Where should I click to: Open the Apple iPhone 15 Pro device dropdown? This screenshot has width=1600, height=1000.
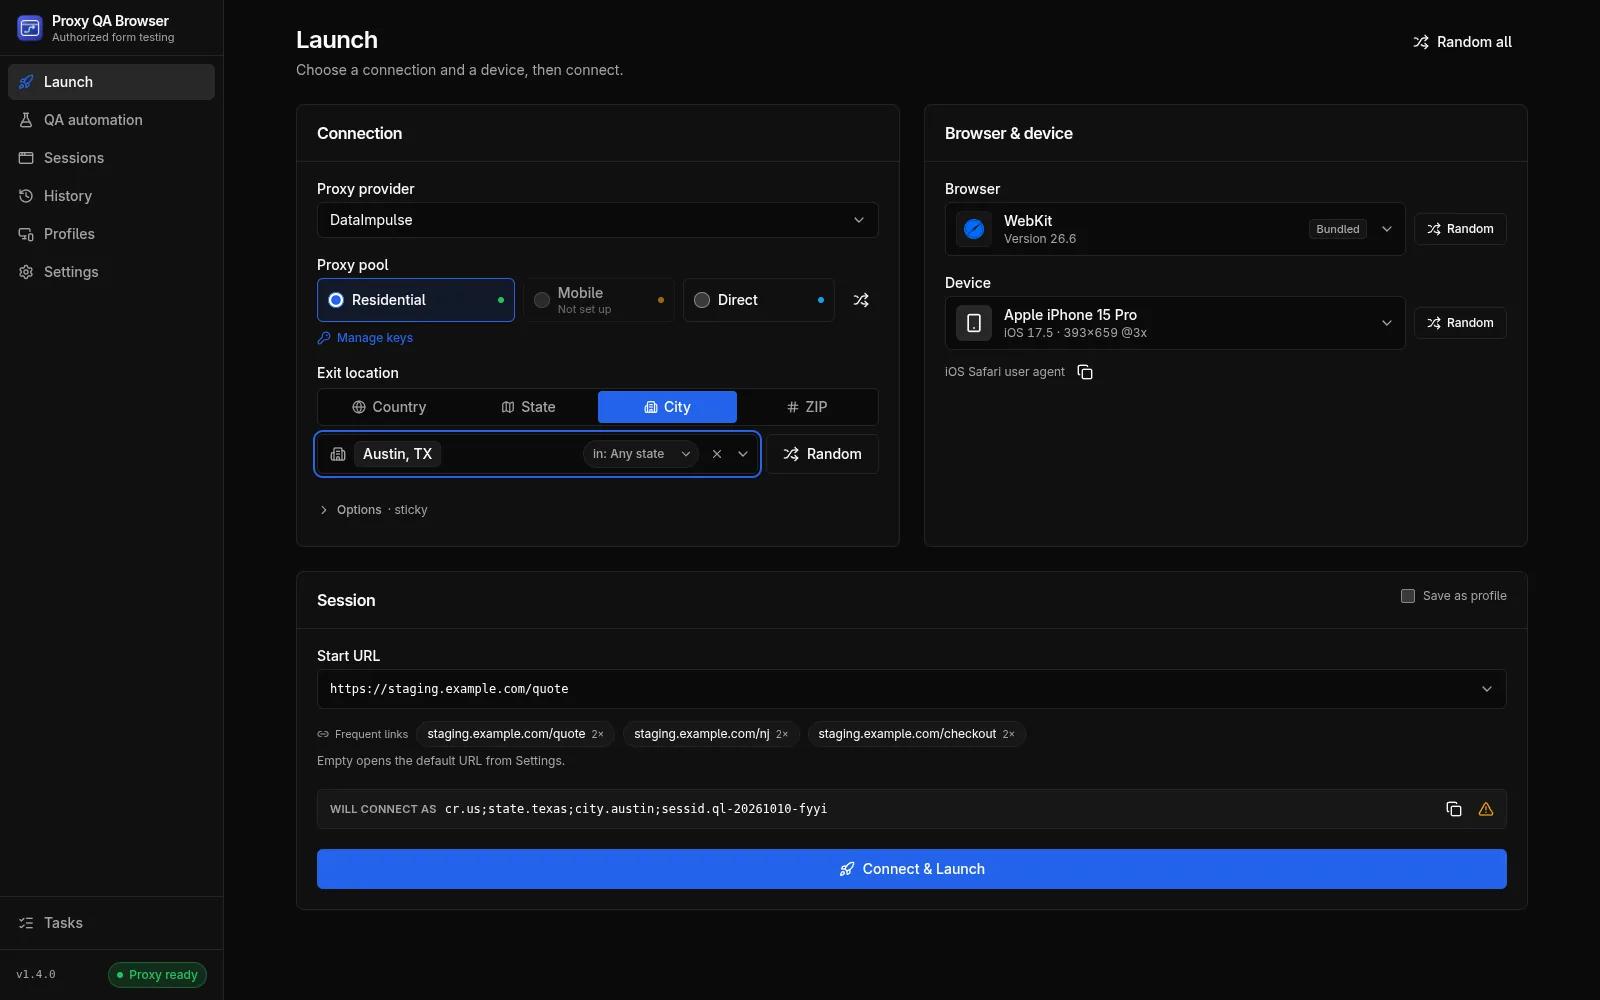point(1175,323)
